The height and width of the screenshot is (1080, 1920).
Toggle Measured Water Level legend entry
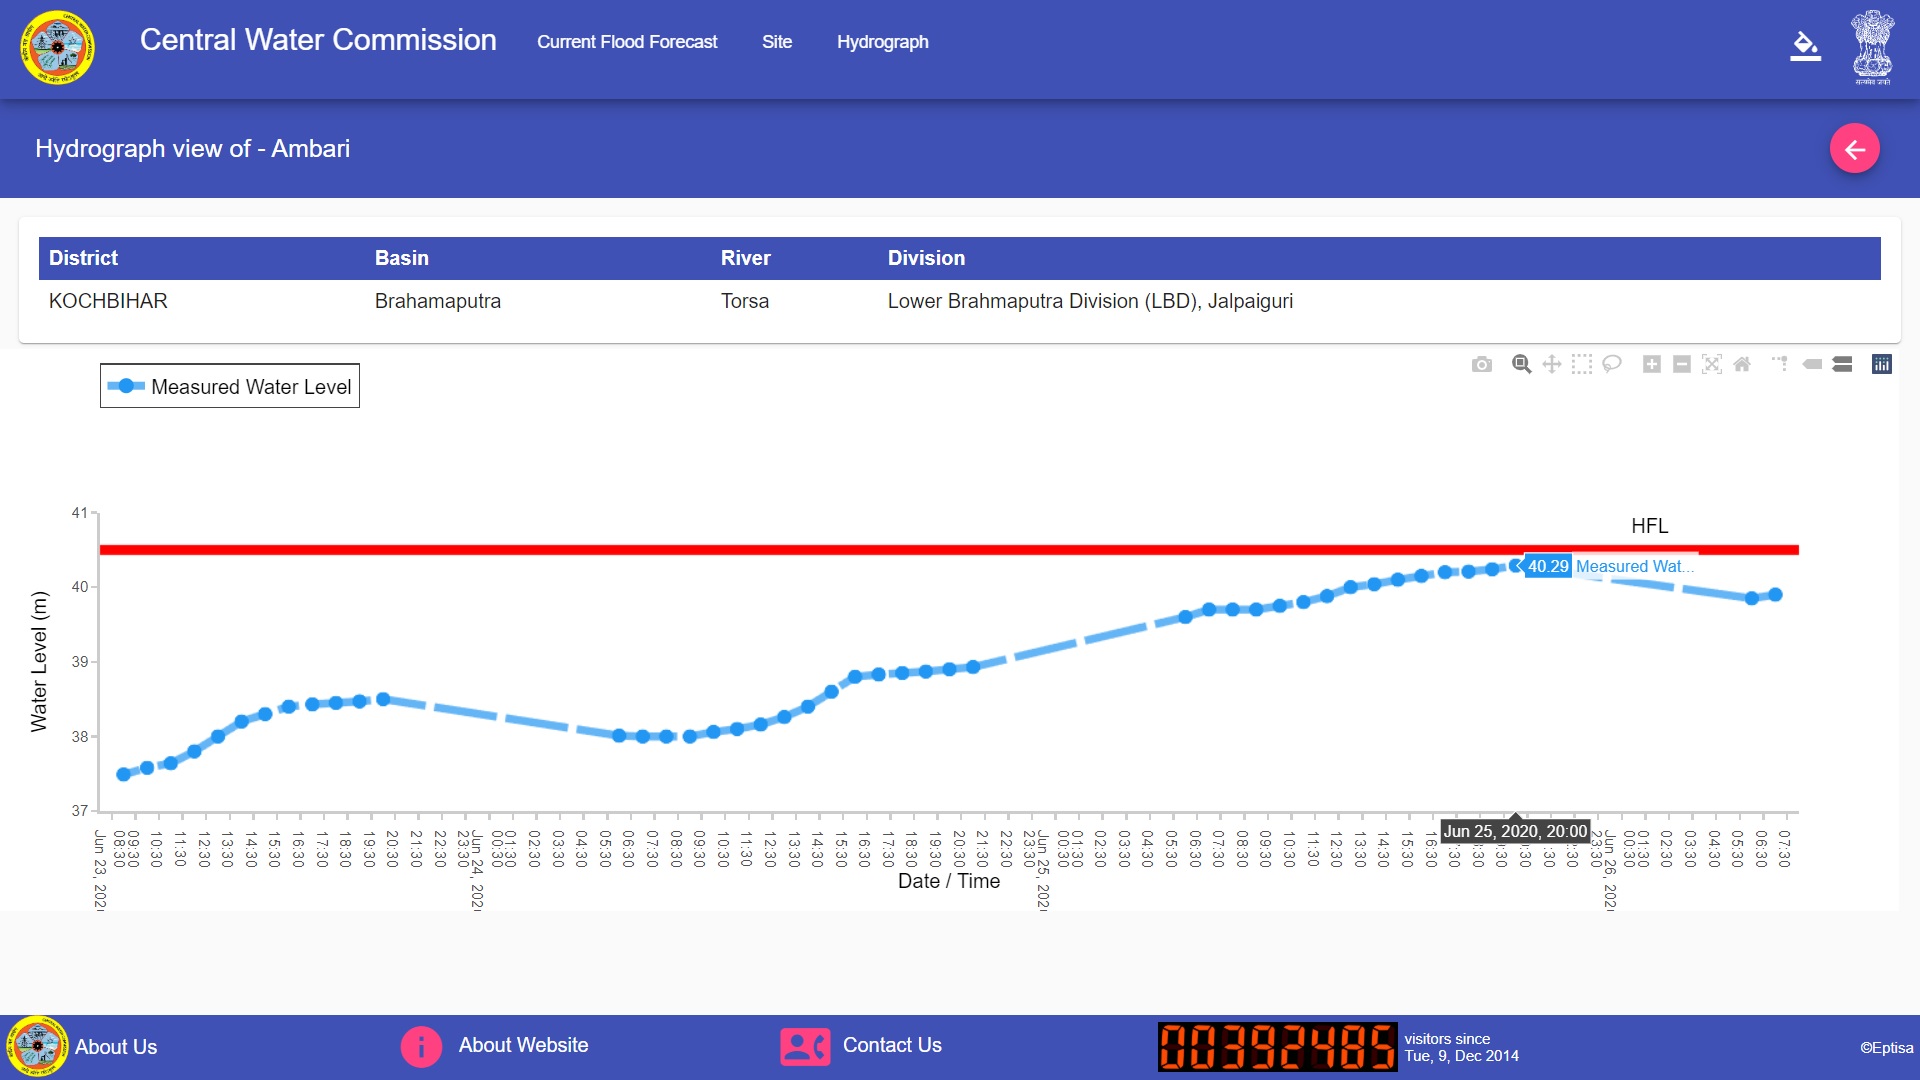pos(230,387)
